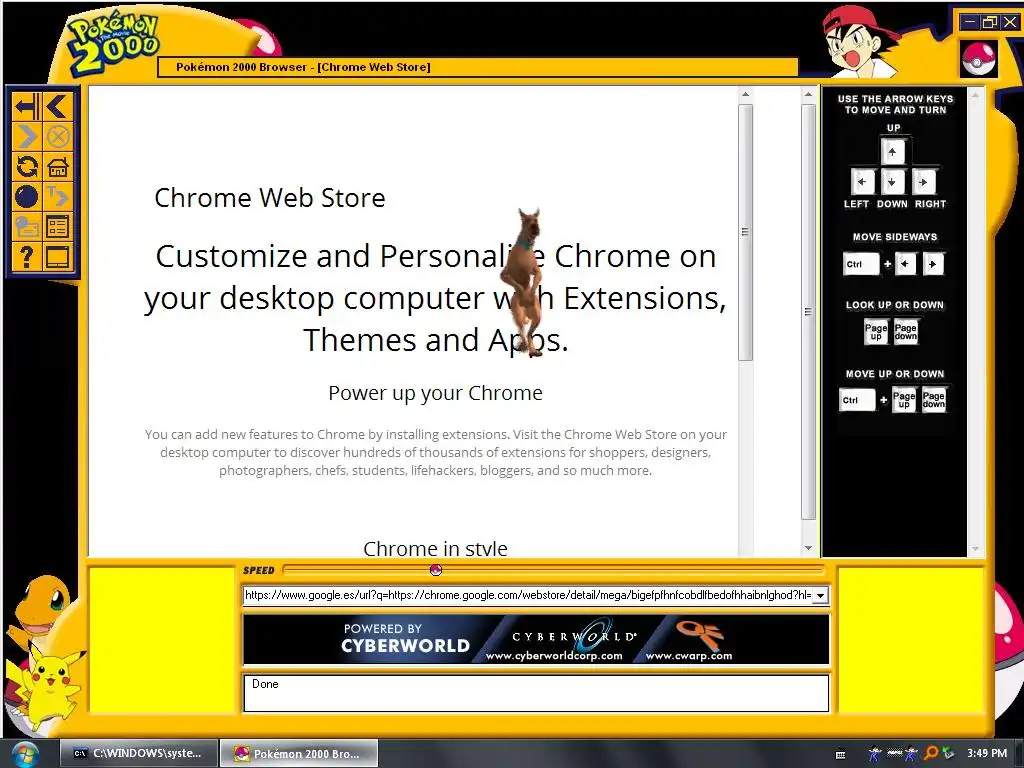Click the Pokéball icon below window controls
1024x768 pixels.
(978, 58)
